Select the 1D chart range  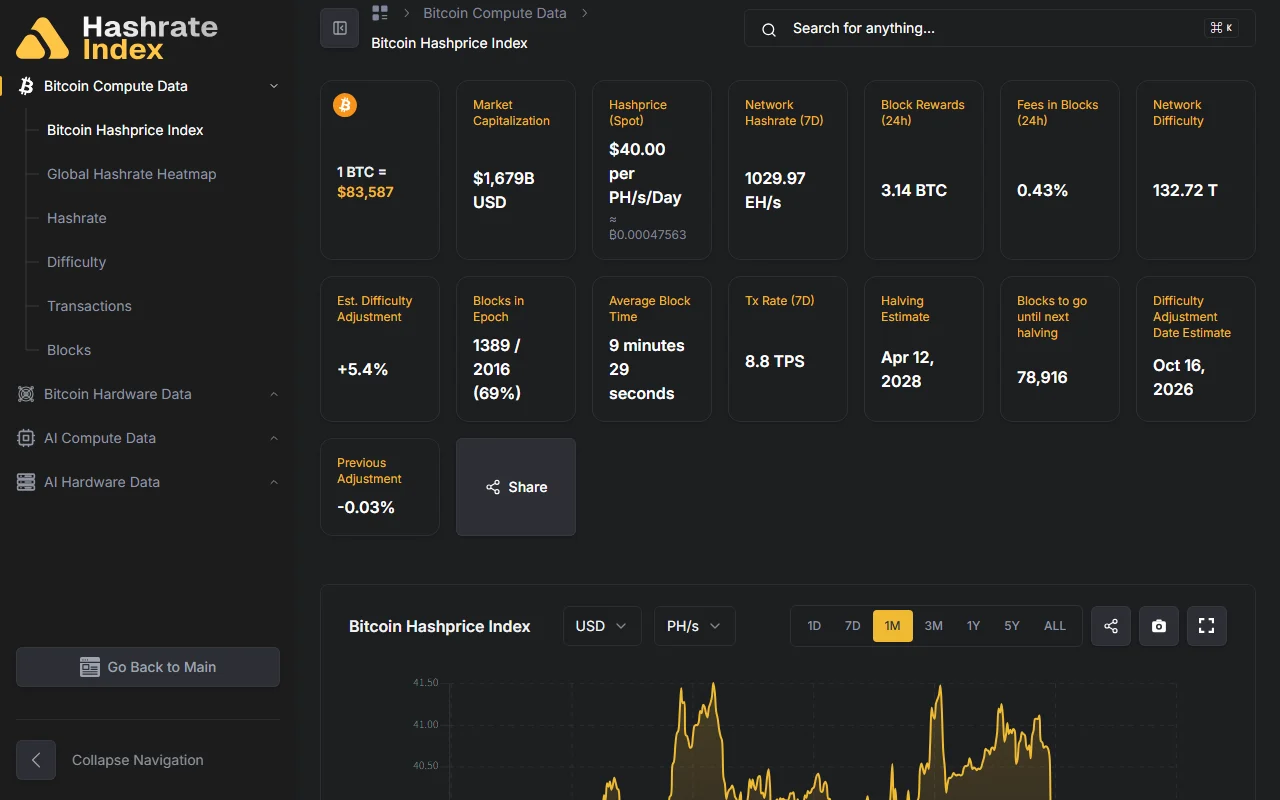tap(814, 626)
